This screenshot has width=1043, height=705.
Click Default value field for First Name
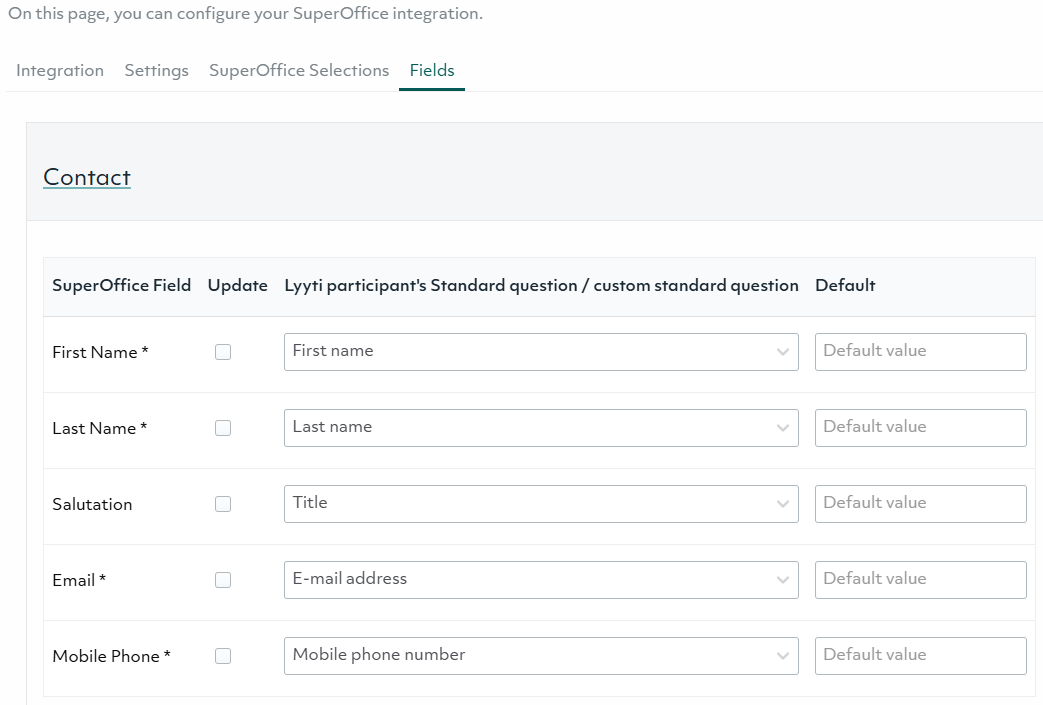pyautogui.click(x=920, y=352)
